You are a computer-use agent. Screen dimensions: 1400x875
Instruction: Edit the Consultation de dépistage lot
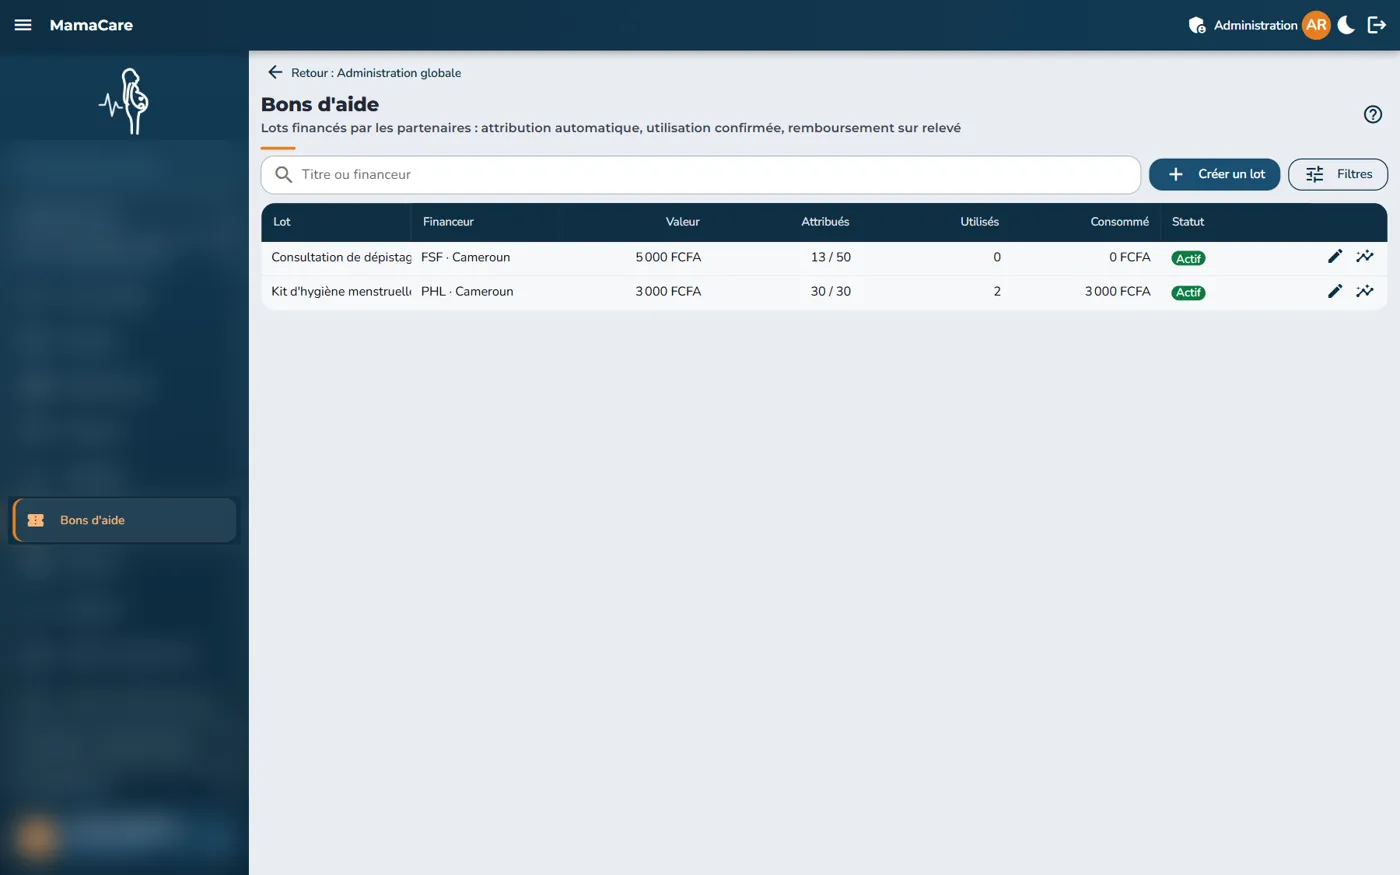[x=1335, y=257]
